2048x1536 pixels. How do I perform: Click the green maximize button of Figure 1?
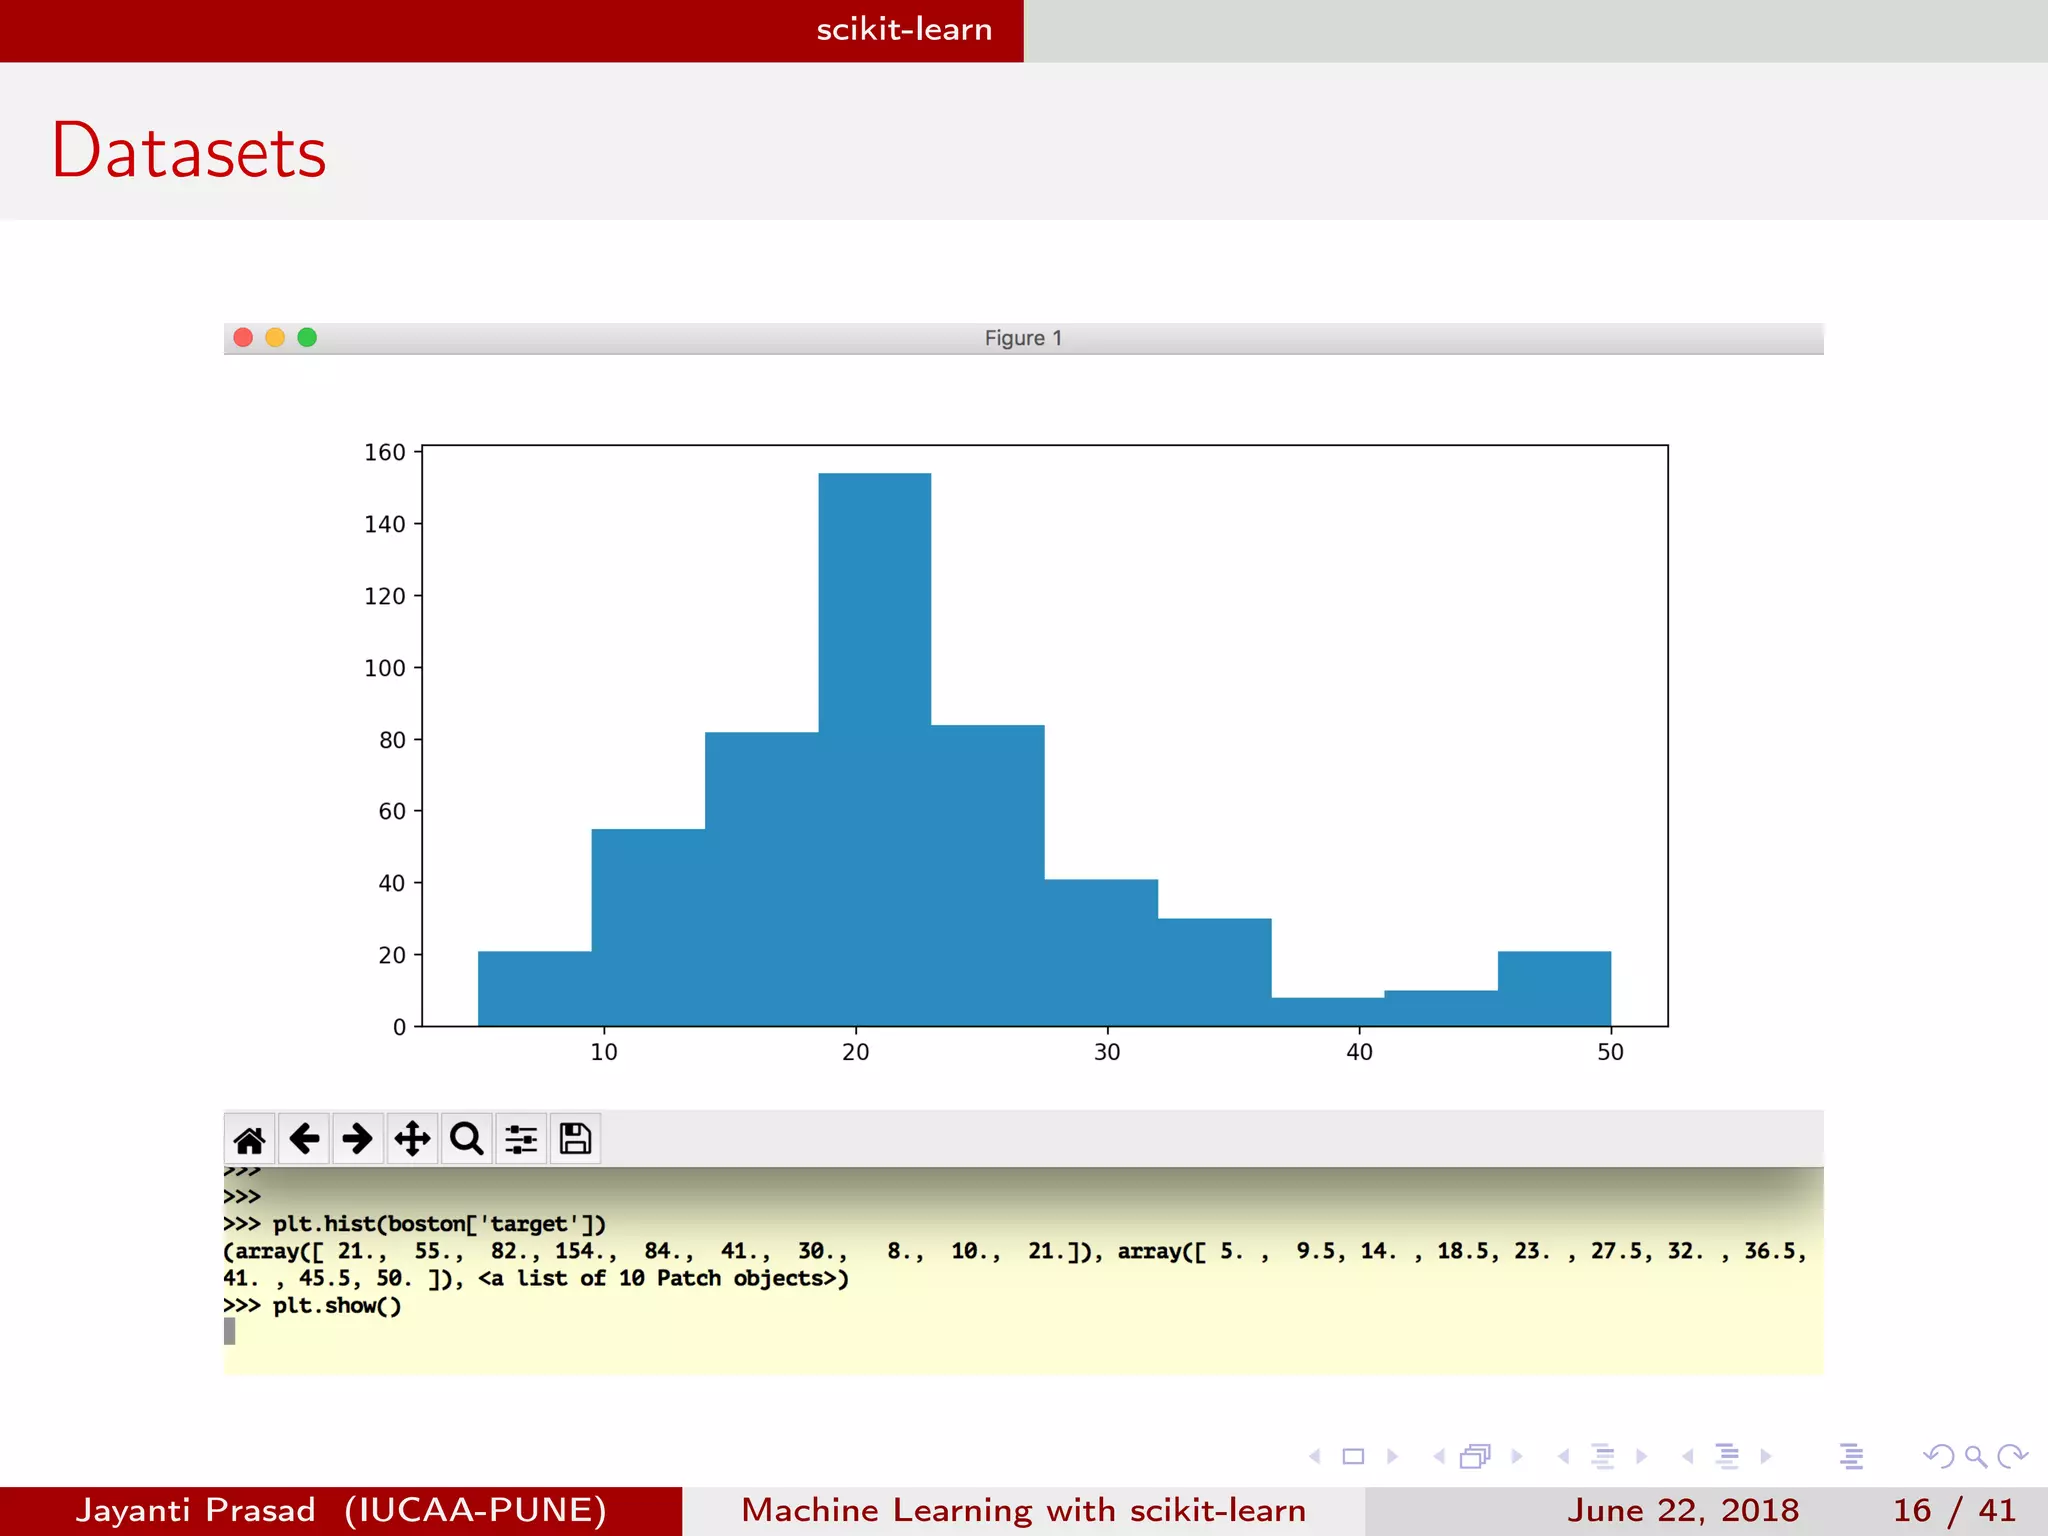pos(307,337)
